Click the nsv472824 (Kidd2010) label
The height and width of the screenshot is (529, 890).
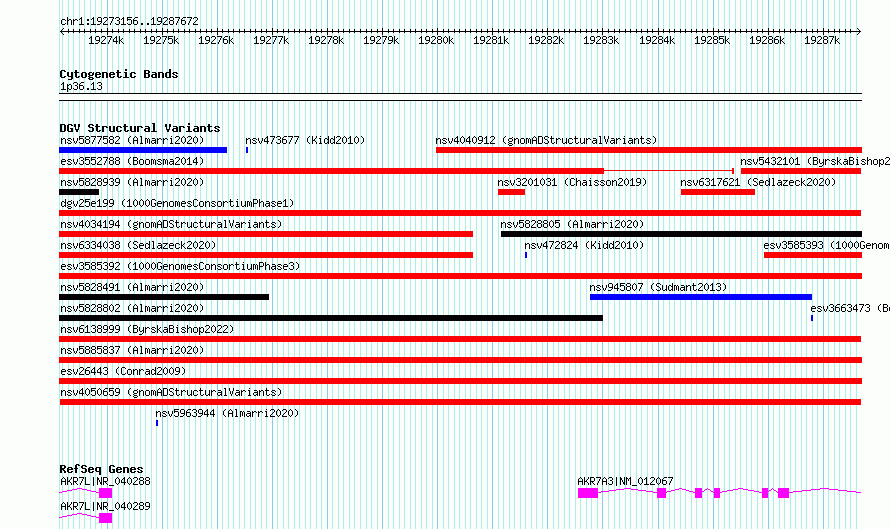pos(584,245)
